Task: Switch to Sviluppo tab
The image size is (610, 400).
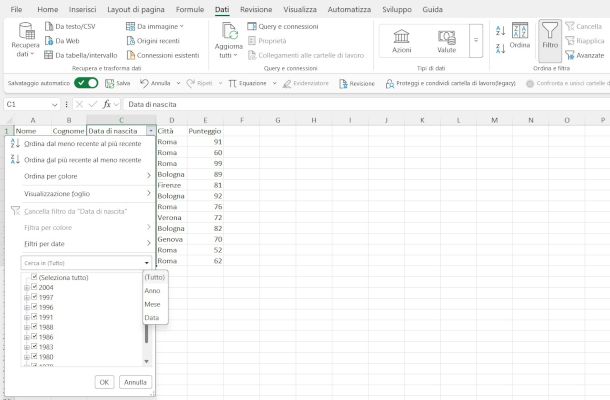Action: coord(397,9)
